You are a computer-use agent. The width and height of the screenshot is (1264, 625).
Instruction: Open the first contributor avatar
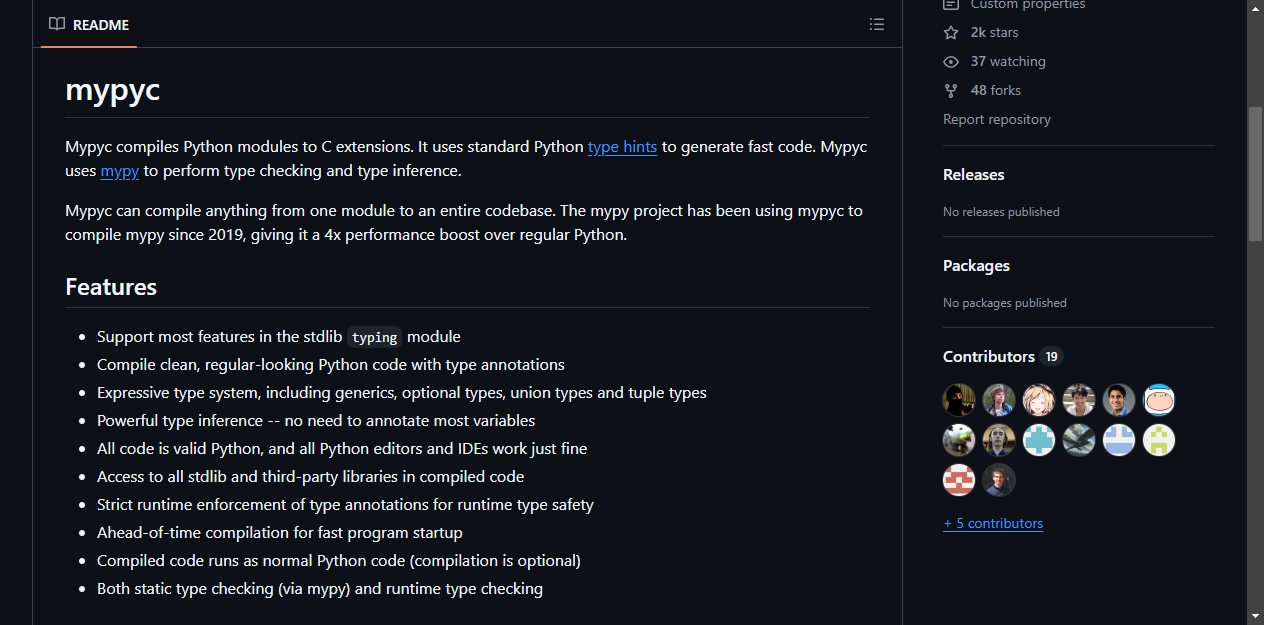[x=959, y=400]
